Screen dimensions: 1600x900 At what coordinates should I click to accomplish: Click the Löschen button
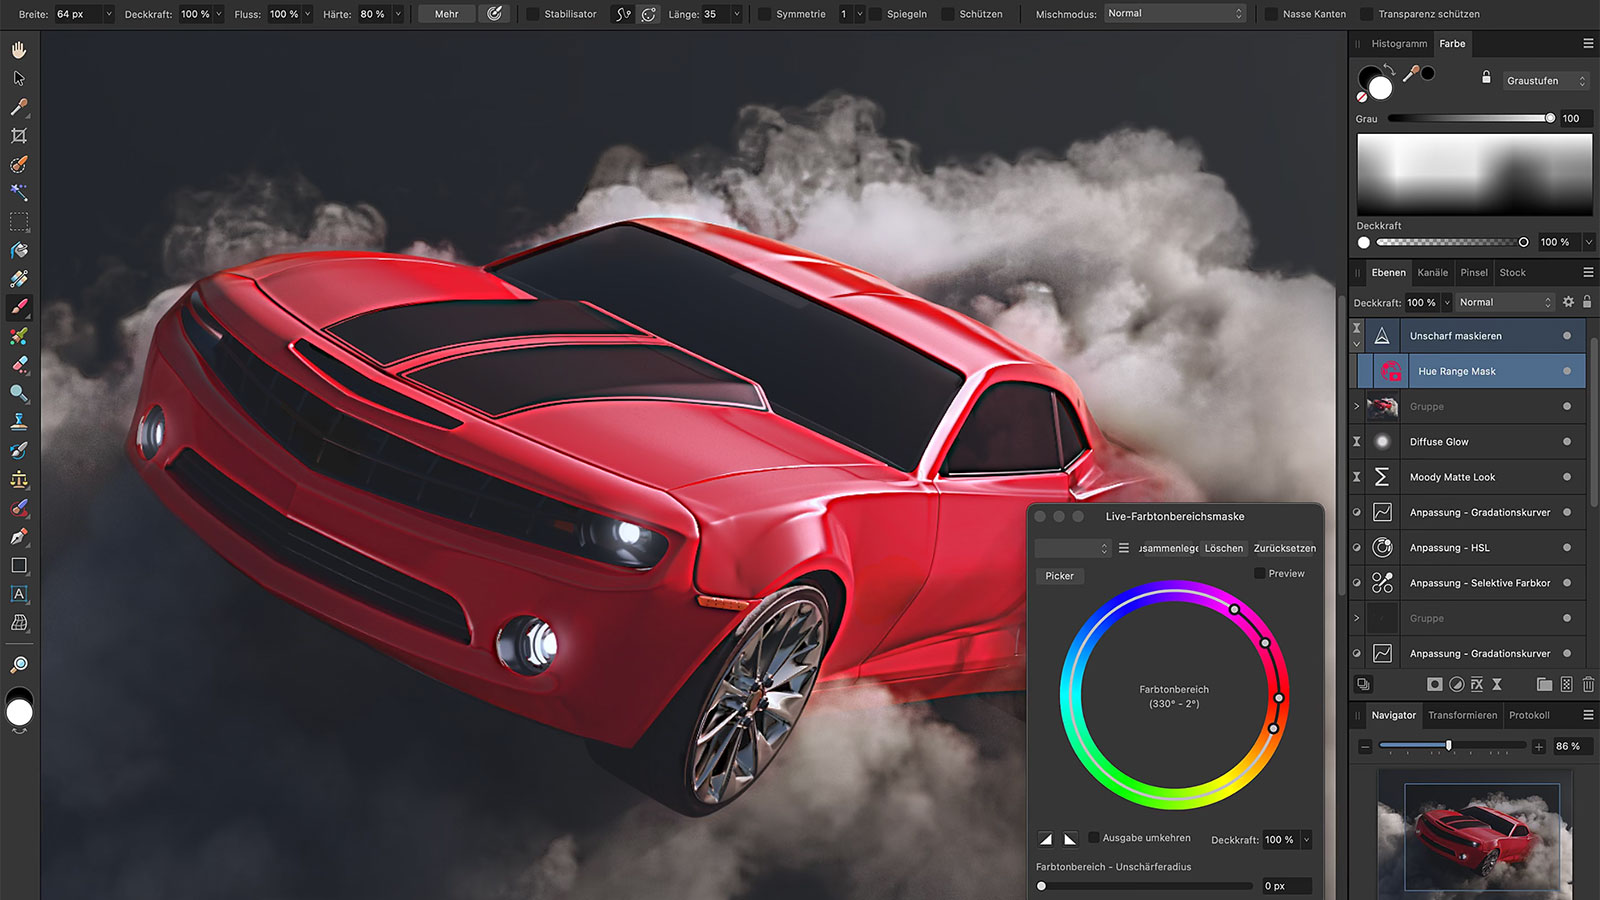[x=1224, y=548]
